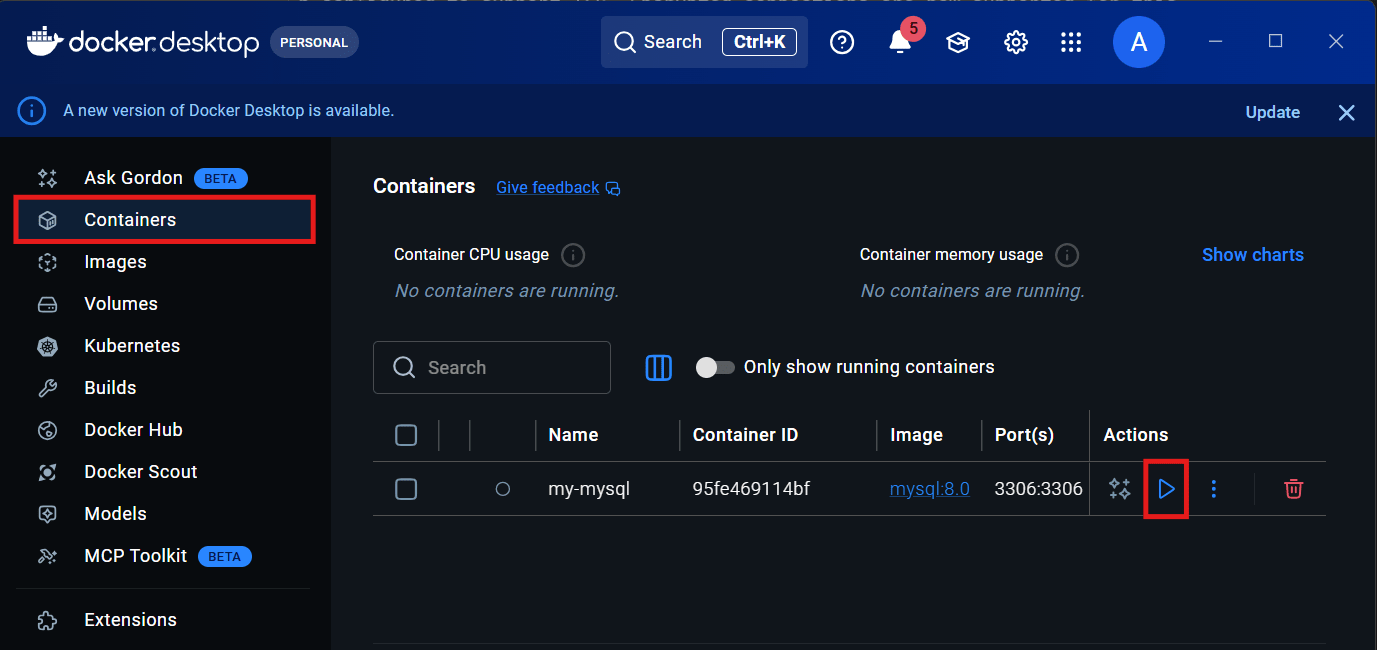1377x650 pixels.
Task: Minimize the Docker Desktop window
Action: coord(1215,41)
